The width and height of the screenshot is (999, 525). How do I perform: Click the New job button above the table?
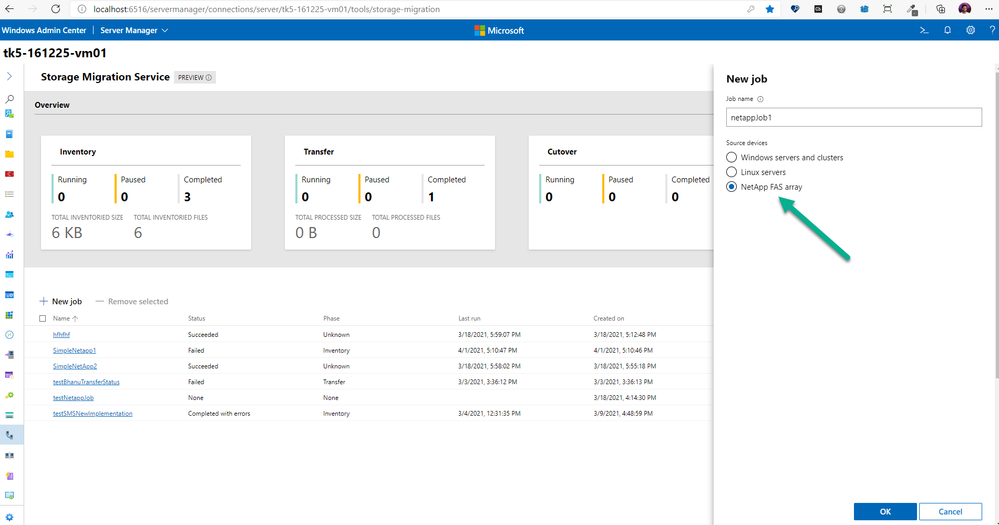(61, 301)
